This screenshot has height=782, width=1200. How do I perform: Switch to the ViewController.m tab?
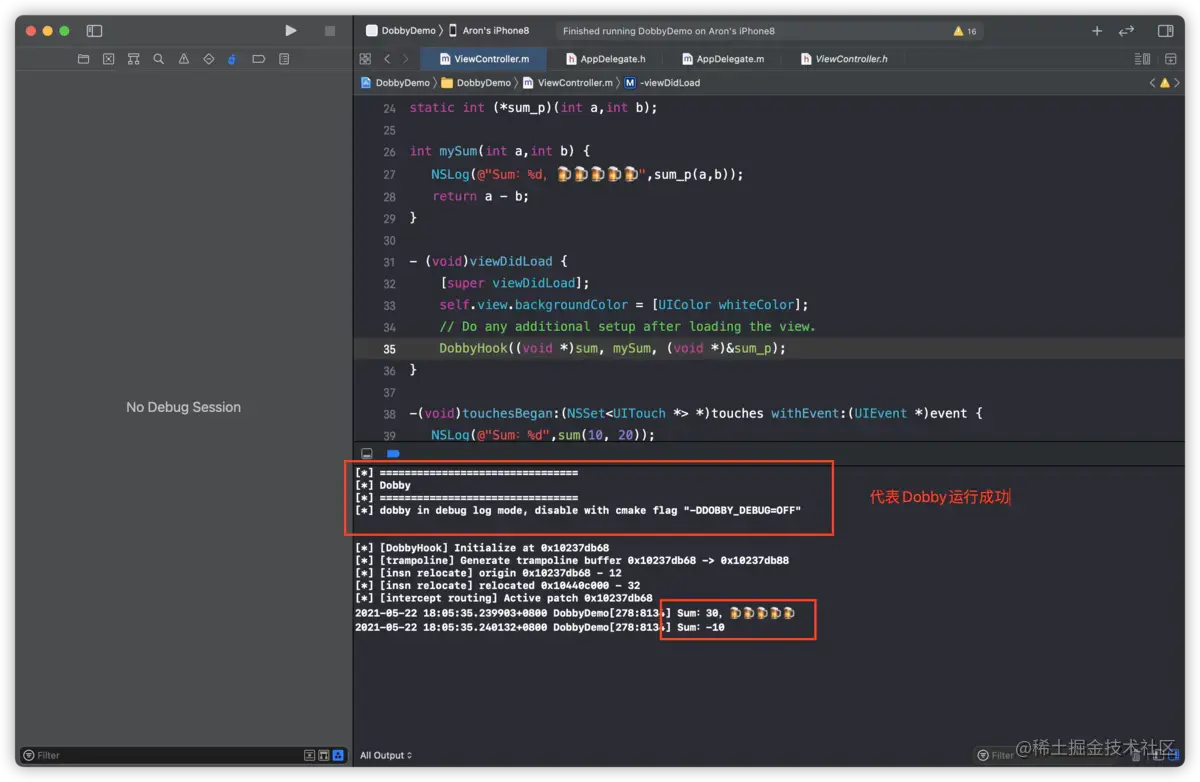pos(484,59)
